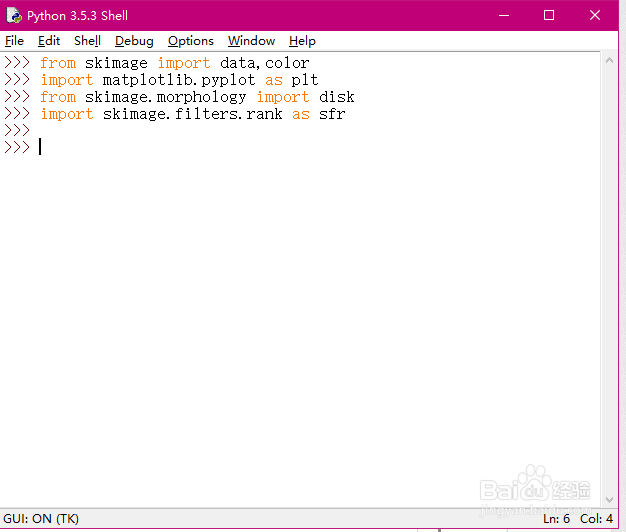Click the alias 'sfr' in fourth line
The width and height of the screenshot is (626, 532).
pos(332,114)
